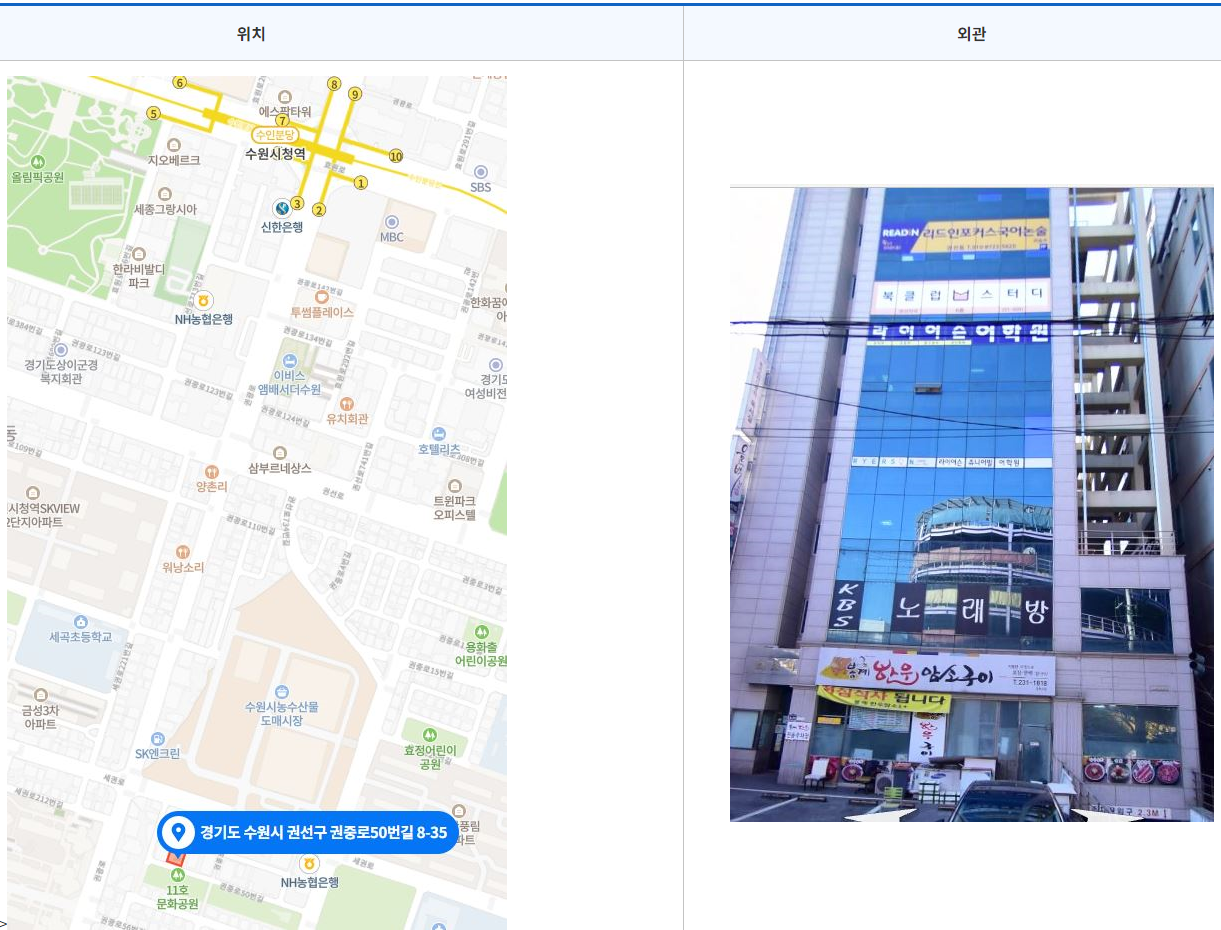
Task: Select the 신한은행 bank marker icon
Action: coord(282,208)
